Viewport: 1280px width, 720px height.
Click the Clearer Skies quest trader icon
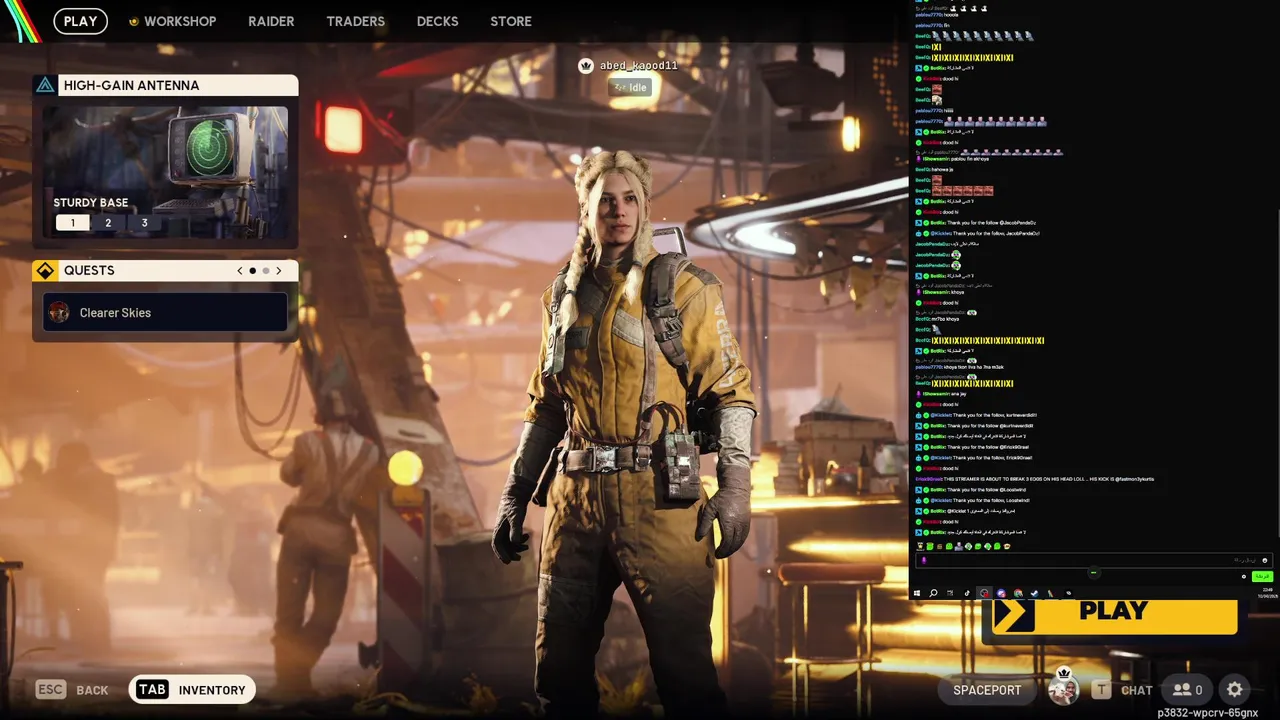point(59,313)
